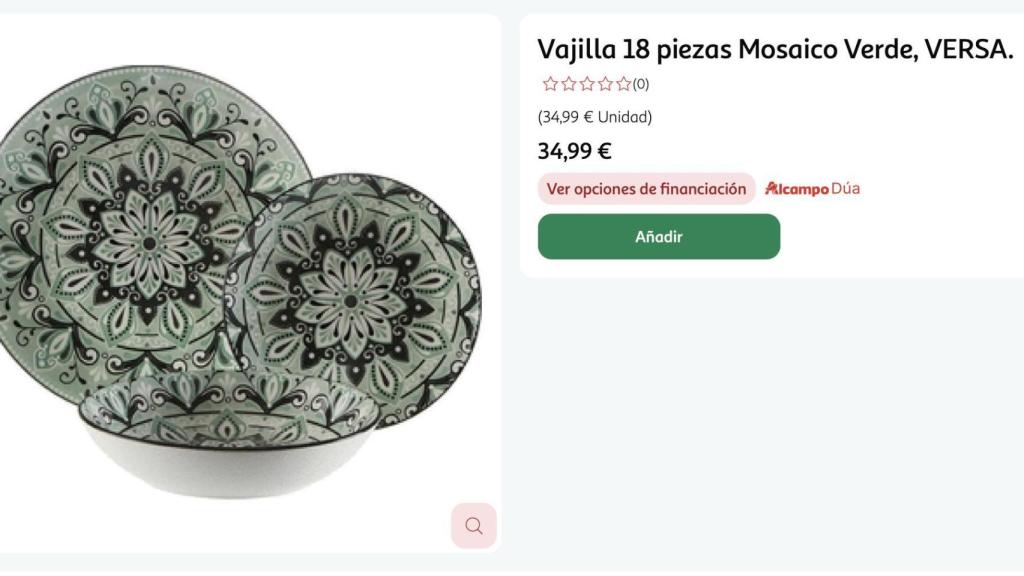Open the image zoom magnifier icon
Viewport: 1024px width, 576px height.
(473, 525)
